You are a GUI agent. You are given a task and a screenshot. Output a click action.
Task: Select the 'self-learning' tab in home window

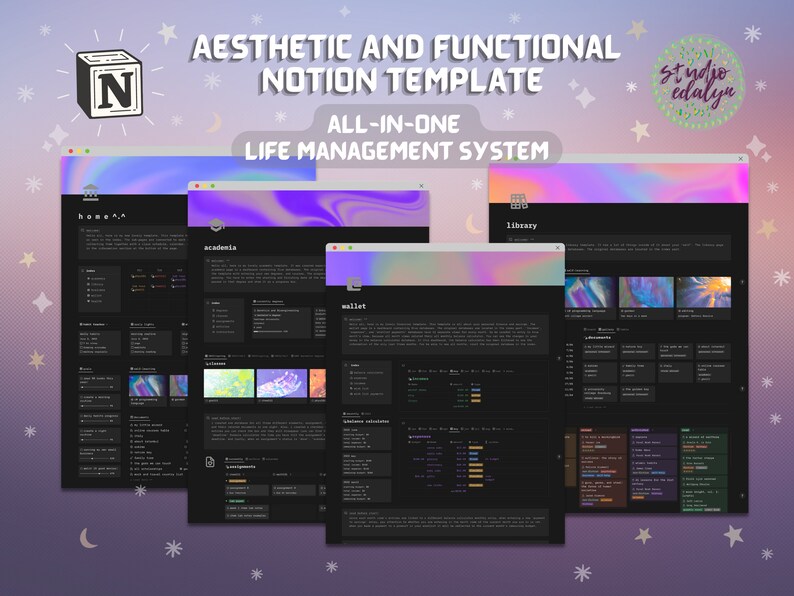(143, 369)
